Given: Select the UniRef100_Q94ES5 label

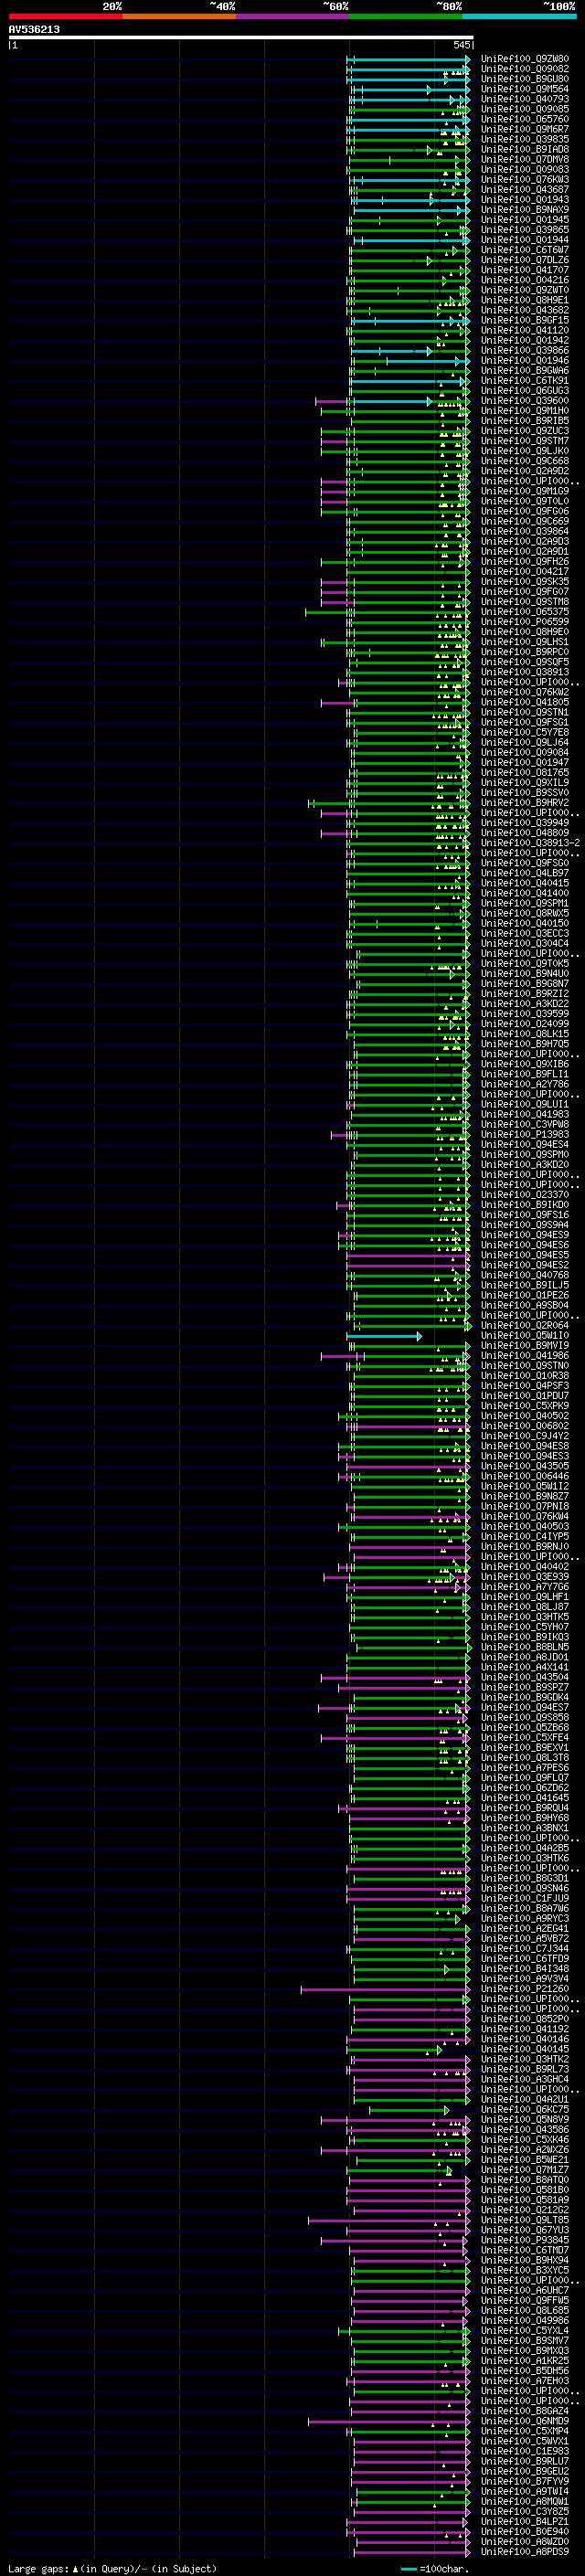Looking at the screenshot, I should coord(524,1255).
